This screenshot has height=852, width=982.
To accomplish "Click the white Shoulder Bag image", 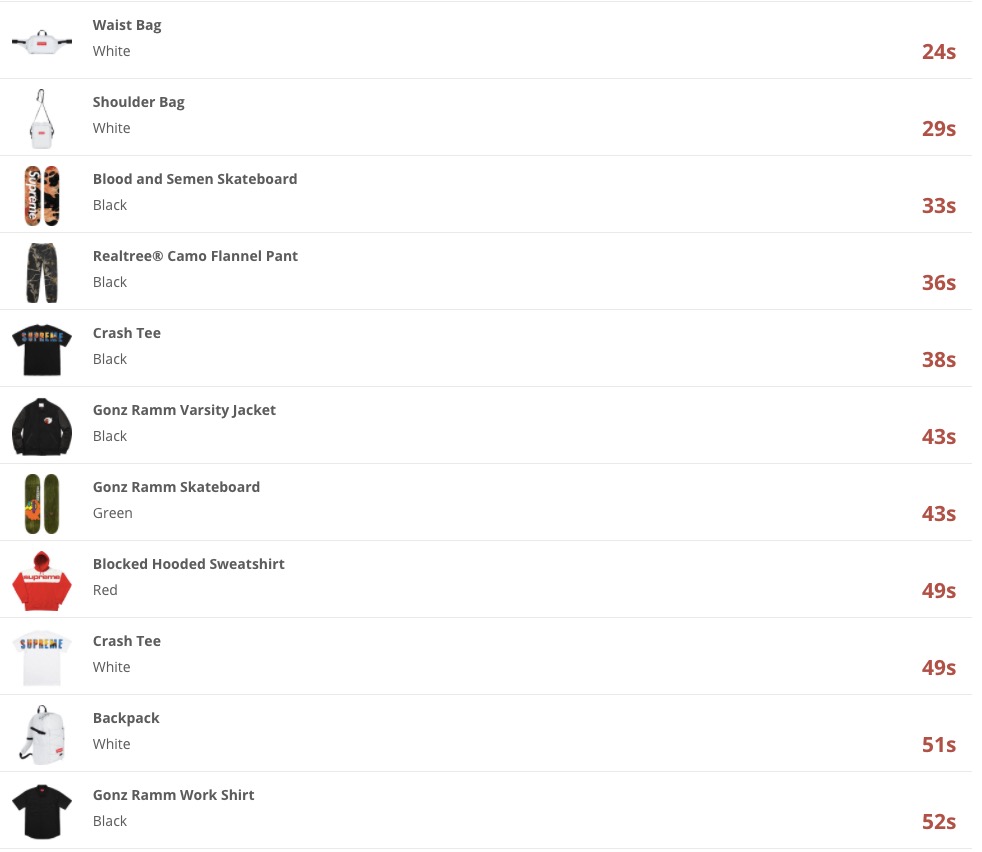I will (42, 118).
